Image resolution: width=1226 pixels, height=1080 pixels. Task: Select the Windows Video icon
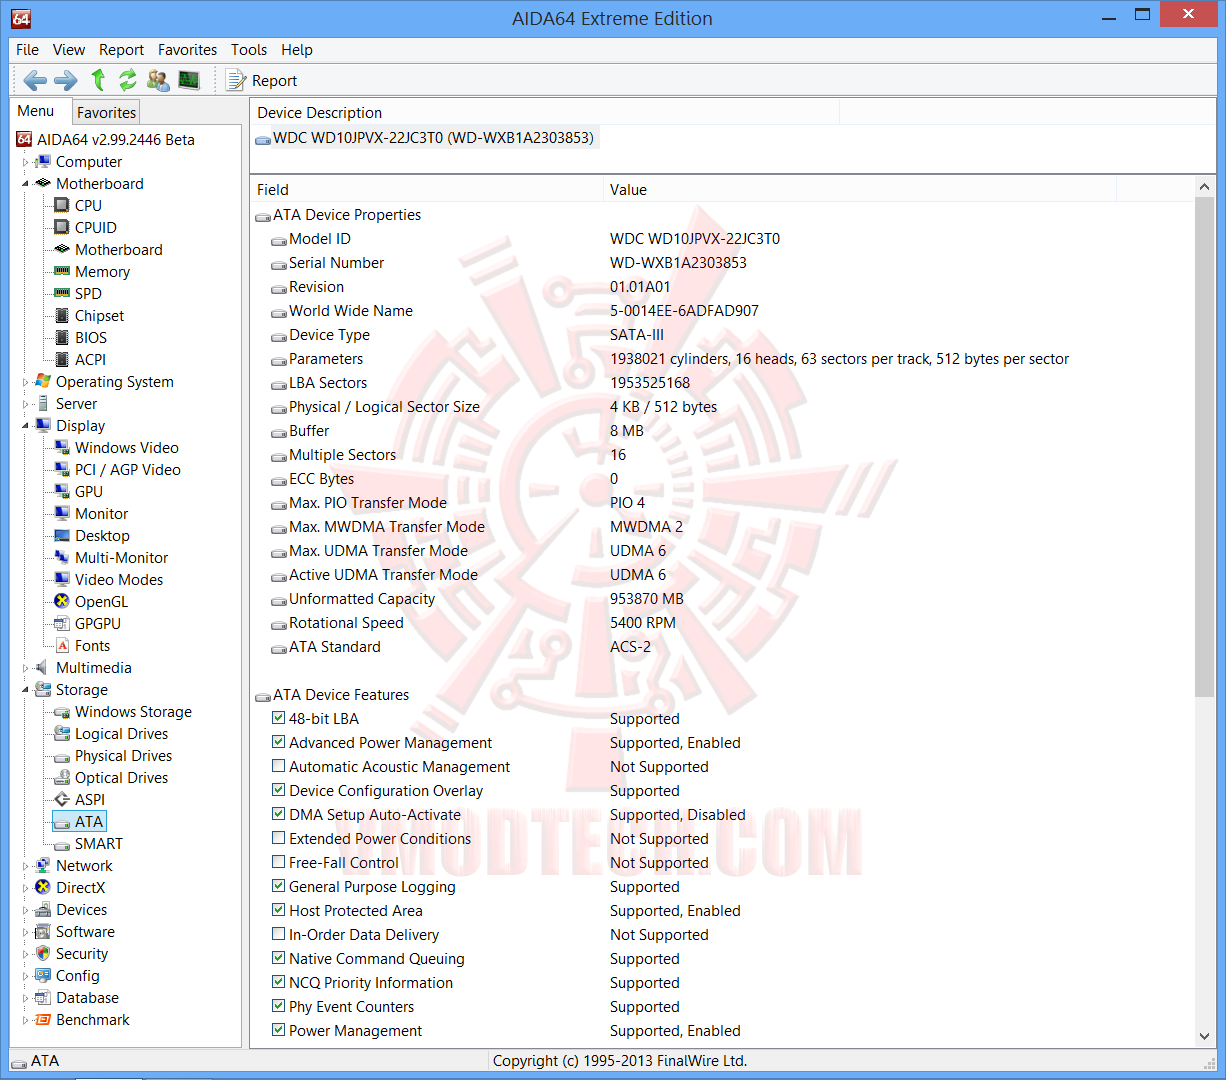coord(62,447)
